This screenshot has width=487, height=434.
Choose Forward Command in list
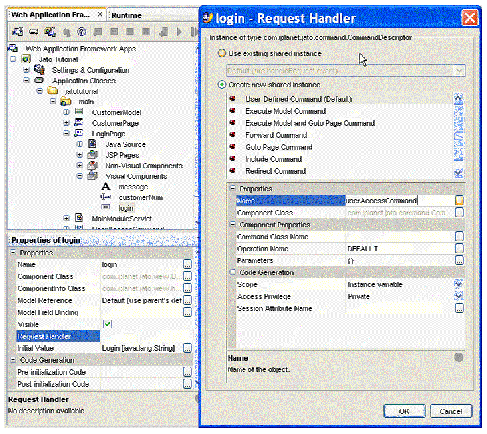(276, 135)
